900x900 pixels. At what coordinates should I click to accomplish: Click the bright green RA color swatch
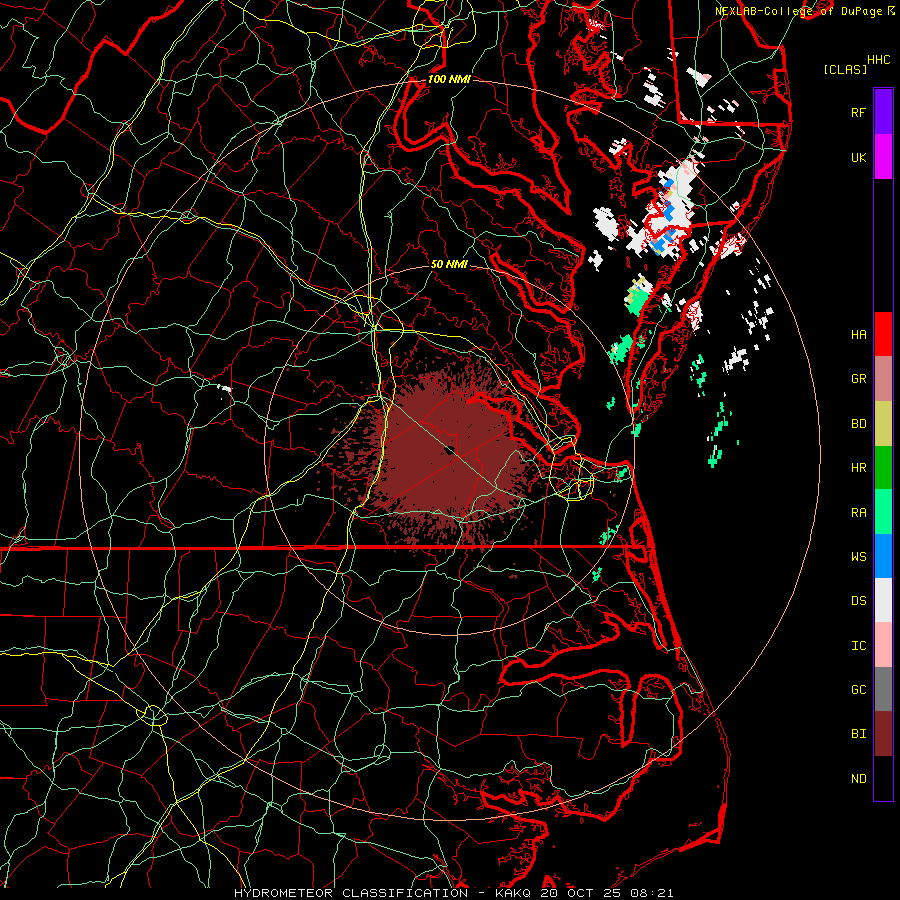883,512
